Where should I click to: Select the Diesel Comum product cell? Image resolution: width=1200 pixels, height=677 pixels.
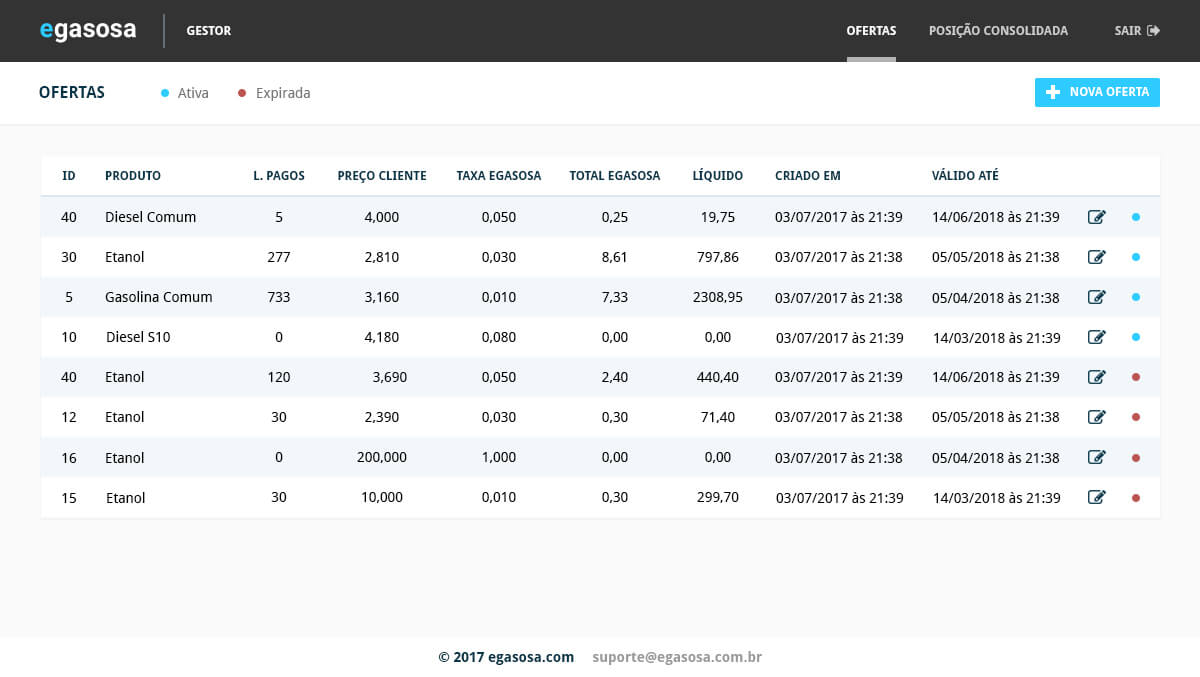coord(151,217)
